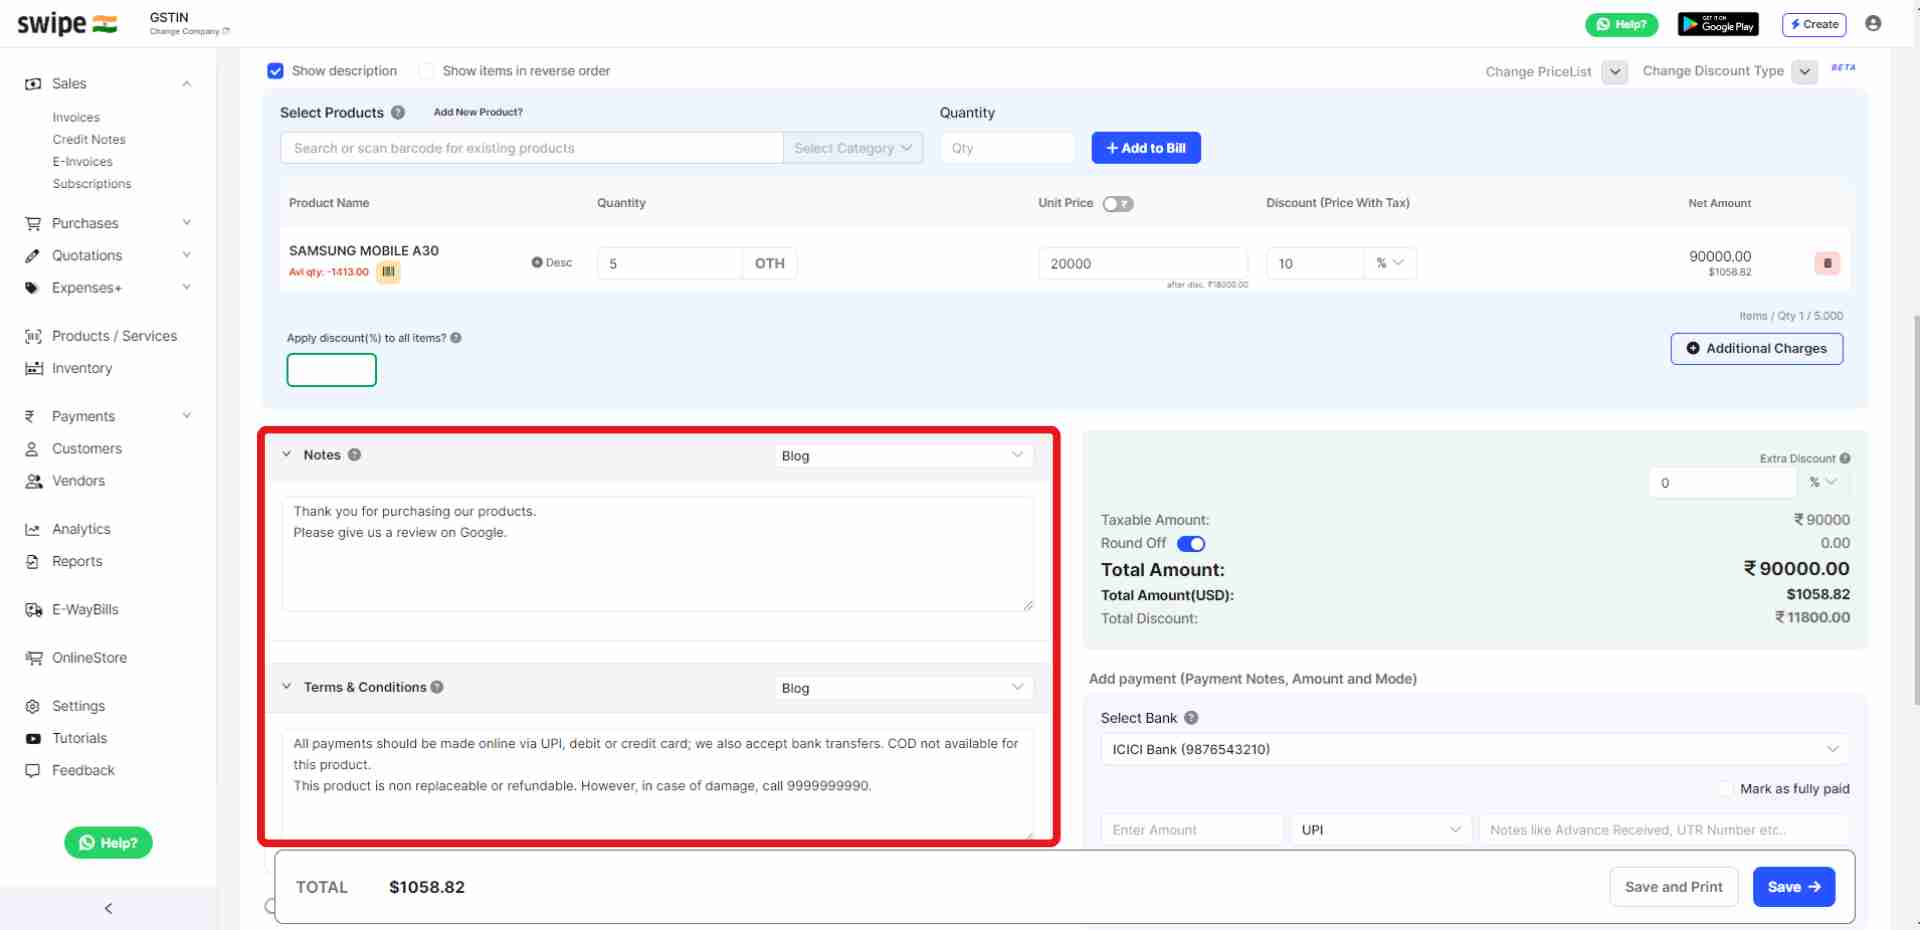Delete the Samsung Mobile A30 row

(1827, 263)
